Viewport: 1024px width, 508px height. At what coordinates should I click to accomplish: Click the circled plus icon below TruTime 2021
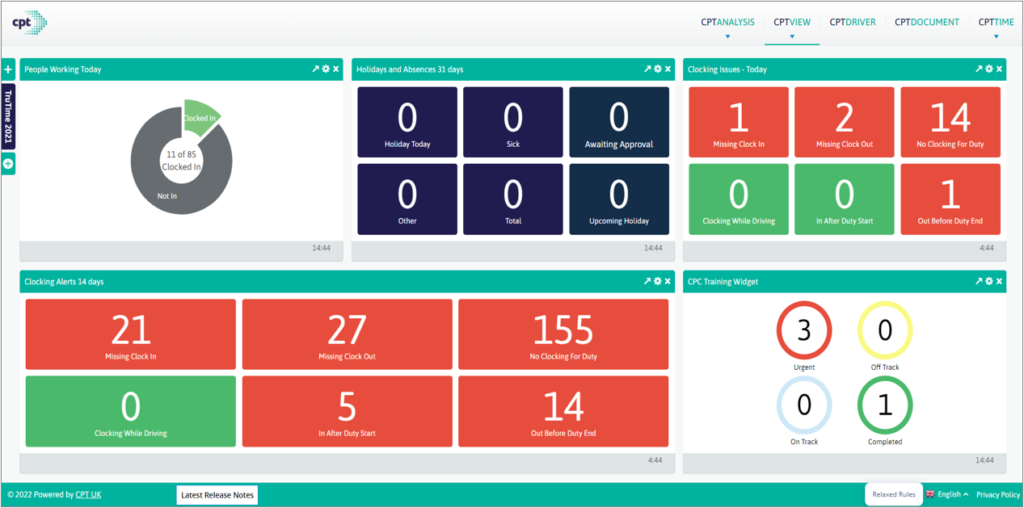(x=8, y=164)
